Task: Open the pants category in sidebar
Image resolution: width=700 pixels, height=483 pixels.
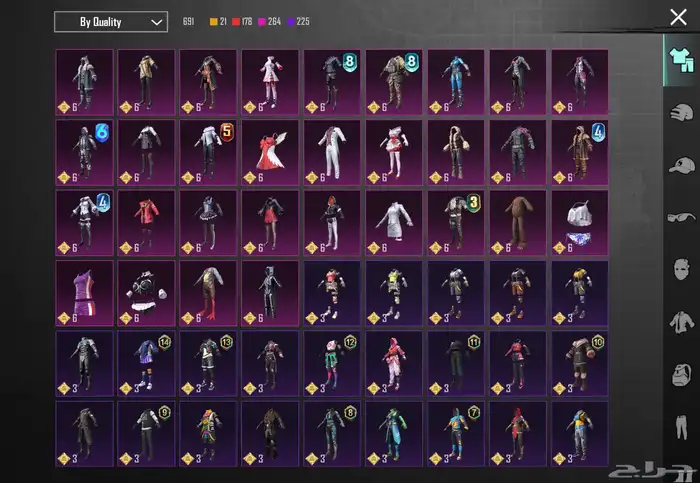Action: click(x=680, y=430)
